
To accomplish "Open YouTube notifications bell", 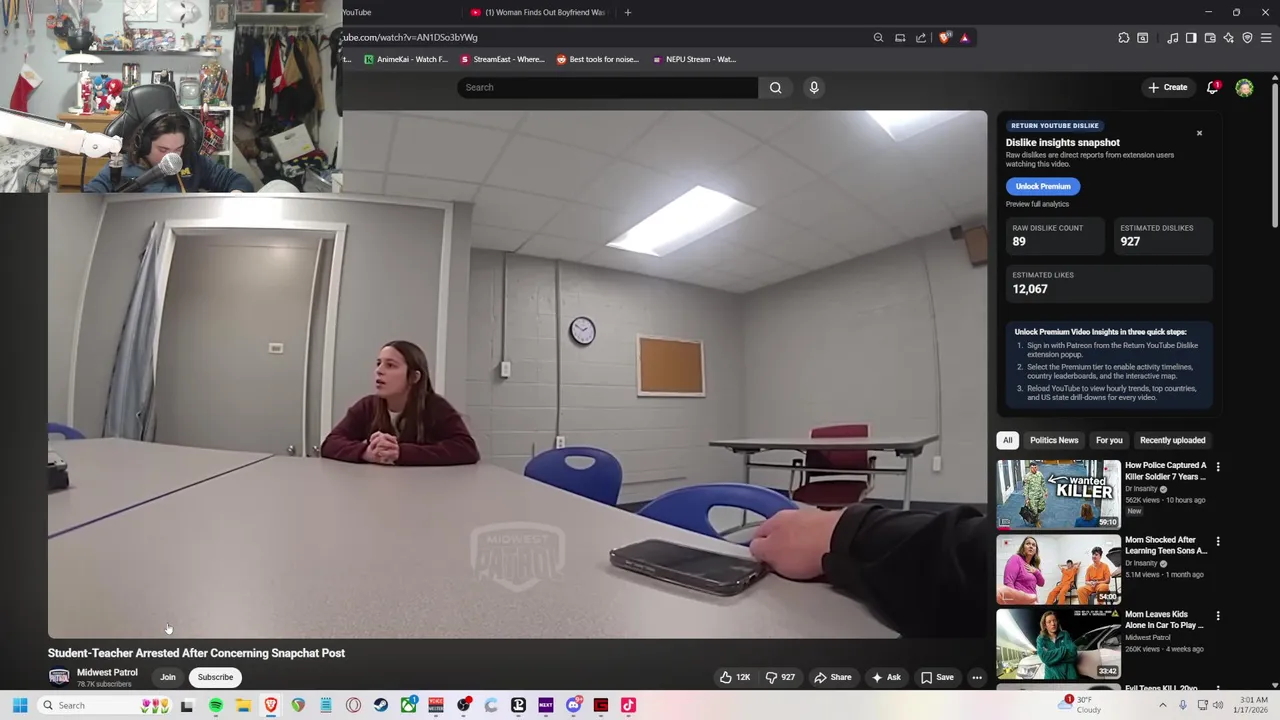I will click(1213, 87).
